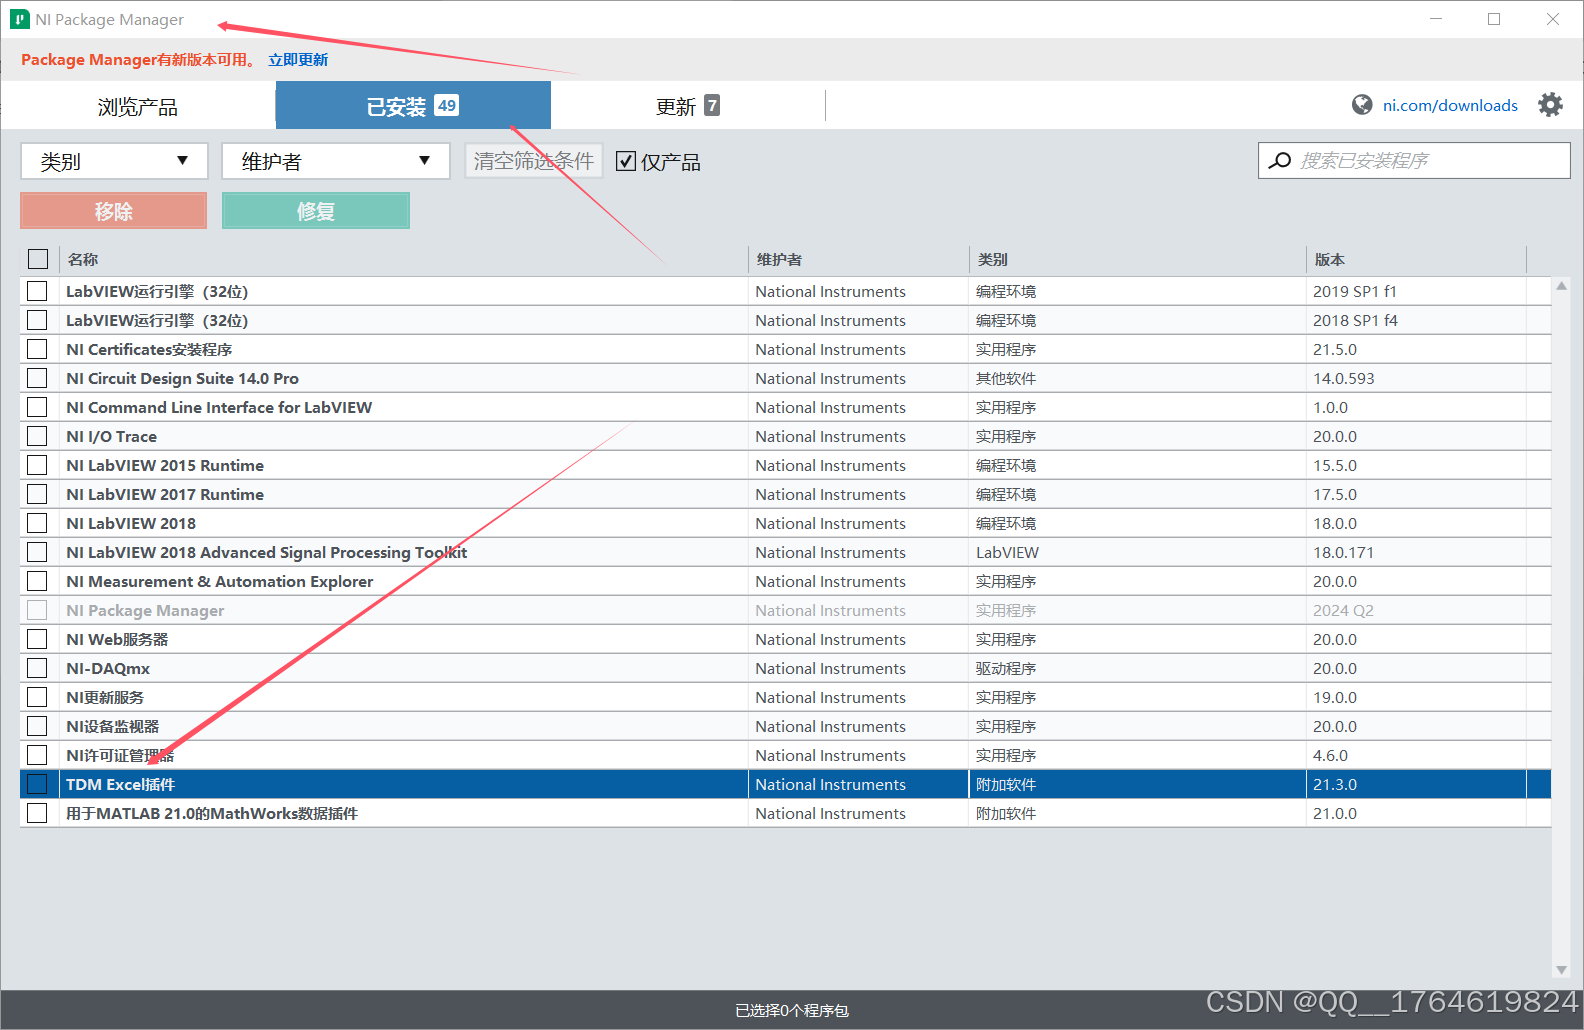Screen dimensions: 1584x1030
Task: Select the NI更新服务 row
Action: tap(785, 697)
